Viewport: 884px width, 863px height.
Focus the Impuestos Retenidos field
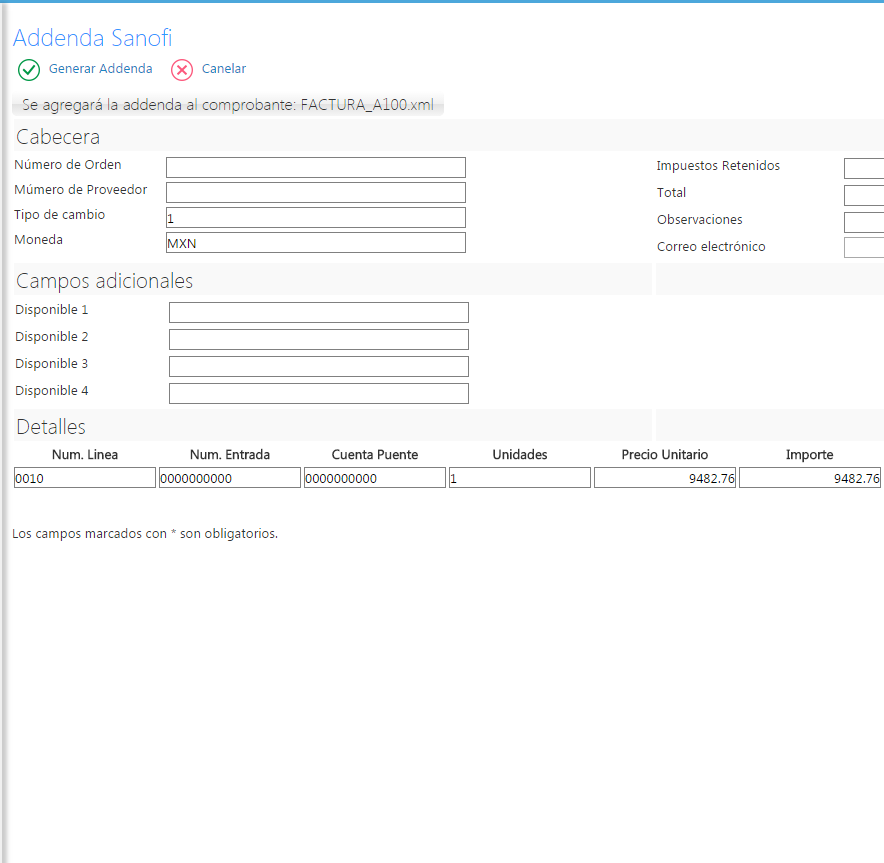pos(864,169)
